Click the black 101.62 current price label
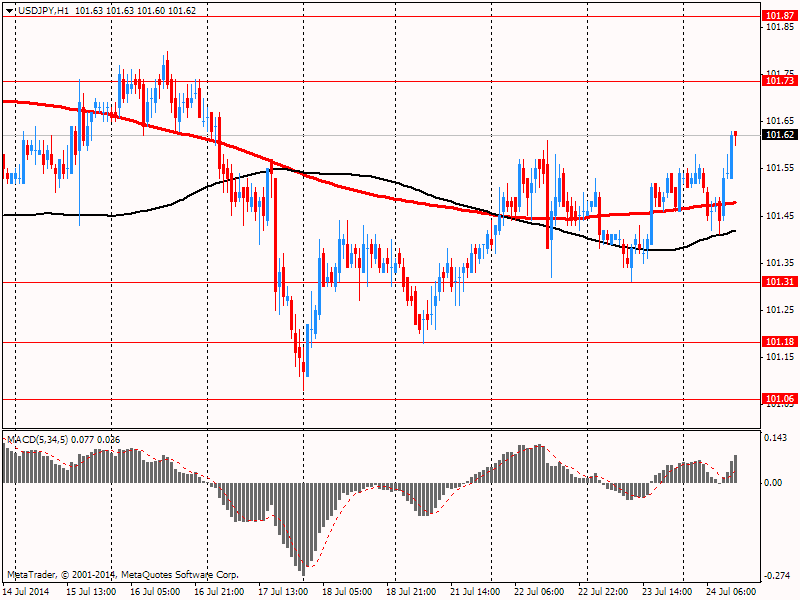 [779, 135]
